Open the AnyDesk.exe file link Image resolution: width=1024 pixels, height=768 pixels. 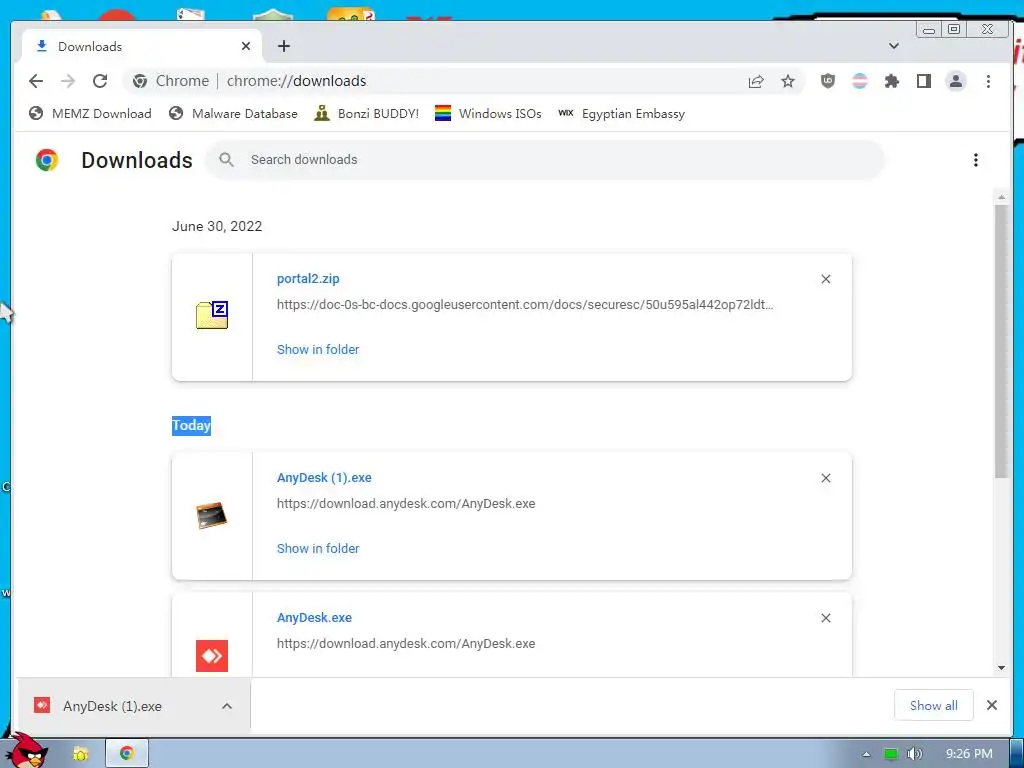(x=314, y=618)
